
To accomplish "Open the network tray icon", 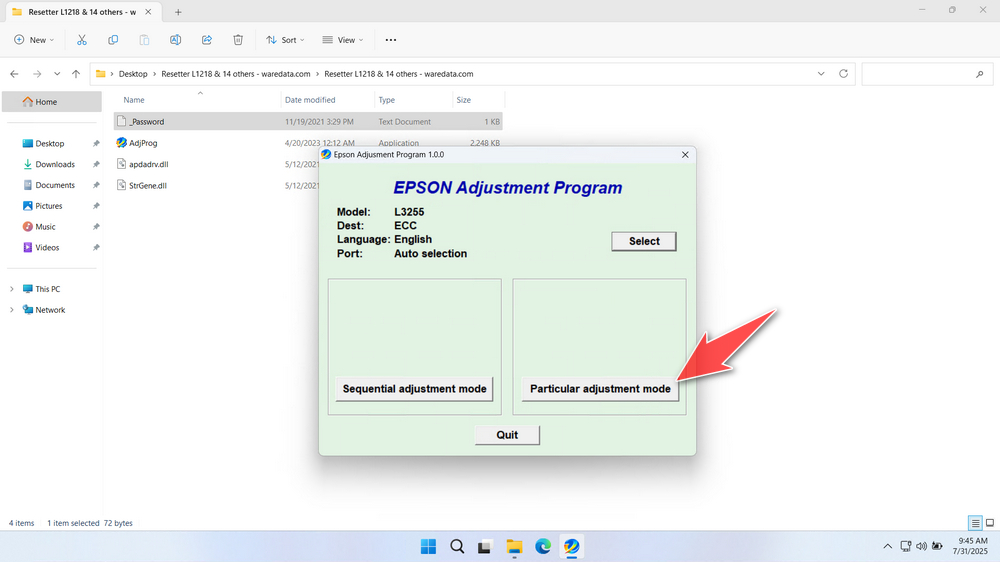I will (906, 547).
